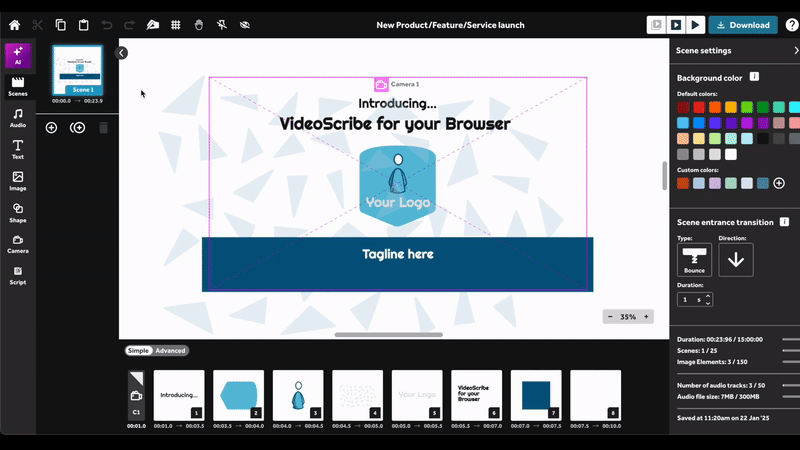The width and height of the screenshot is (800, 450).
Task: Select timeline element 2 hexagon shape
Action: 239,395
